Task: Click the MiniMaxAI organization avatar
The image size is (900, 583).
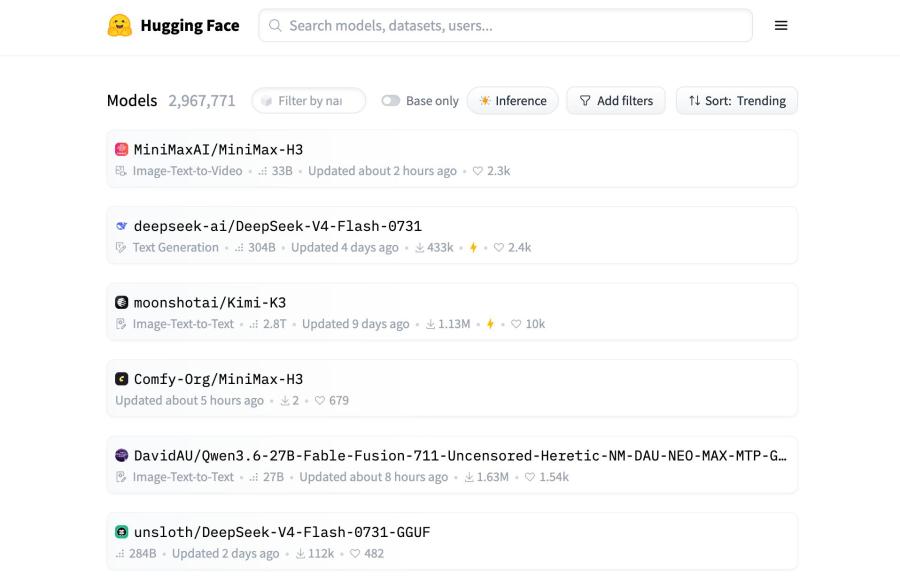Action: point(121,149)
